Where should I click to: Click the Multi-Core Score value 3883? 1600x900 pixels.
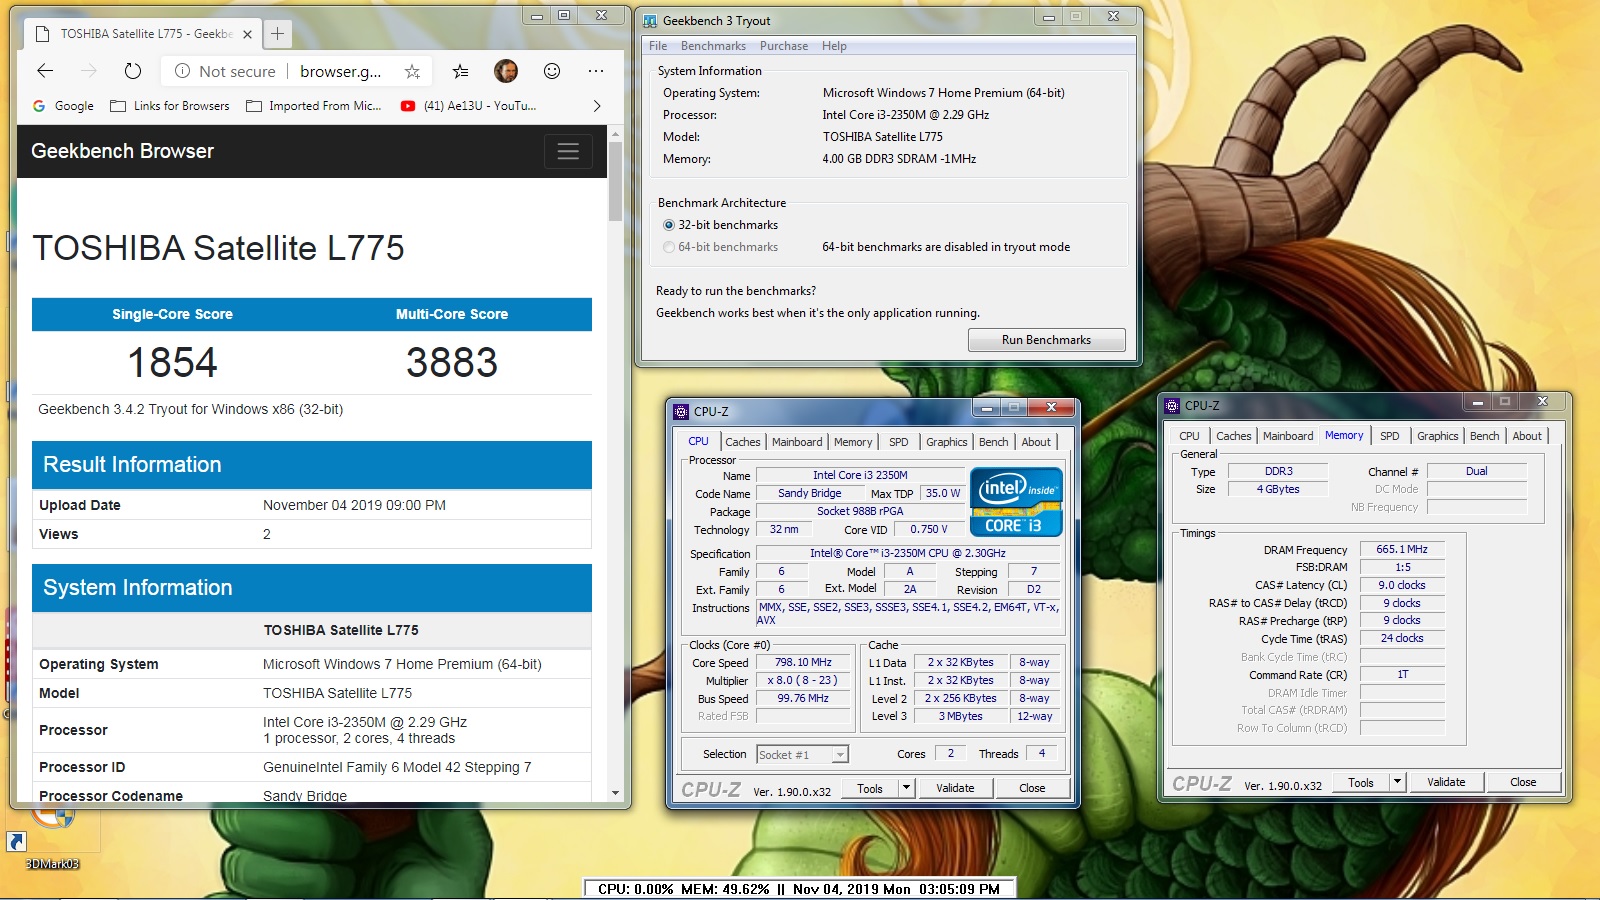pos(452,363)
